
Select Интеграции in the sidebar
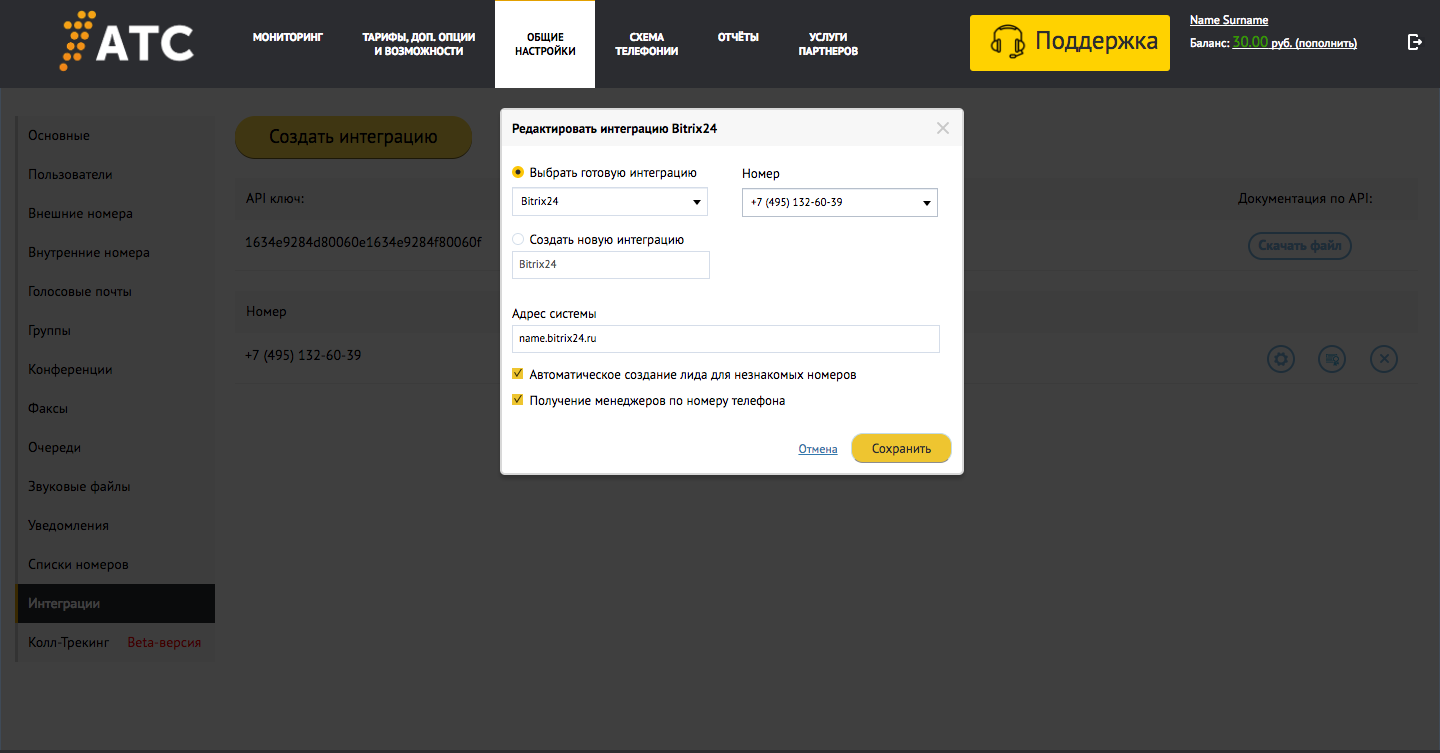[x=116, y=603]
